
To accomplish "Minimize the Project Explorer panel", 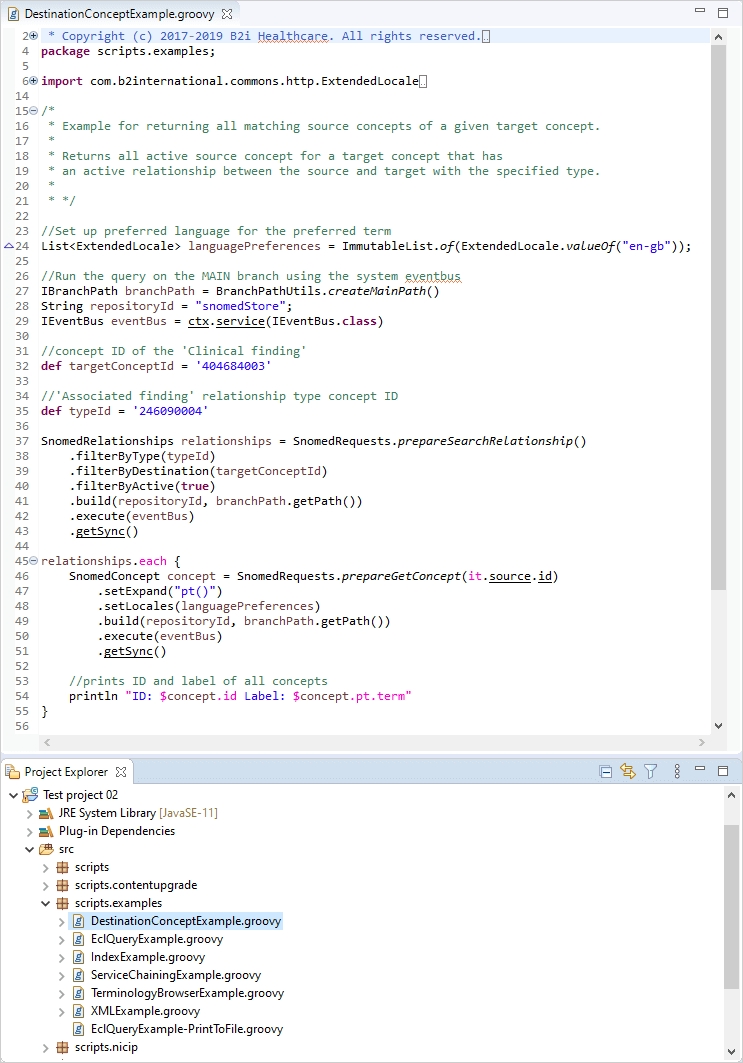I will [x=701, y=771].
